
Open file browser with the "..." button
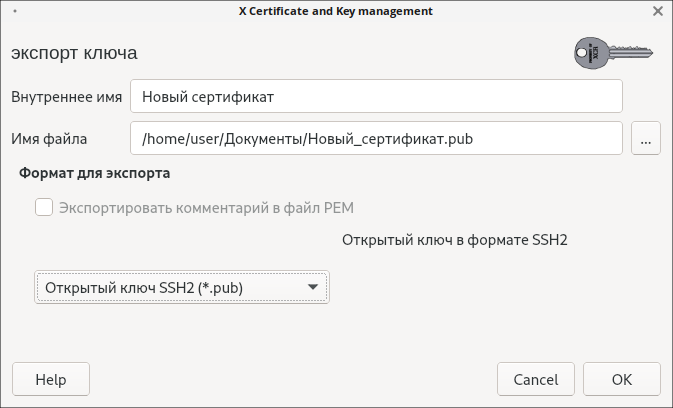click(645, 139)
